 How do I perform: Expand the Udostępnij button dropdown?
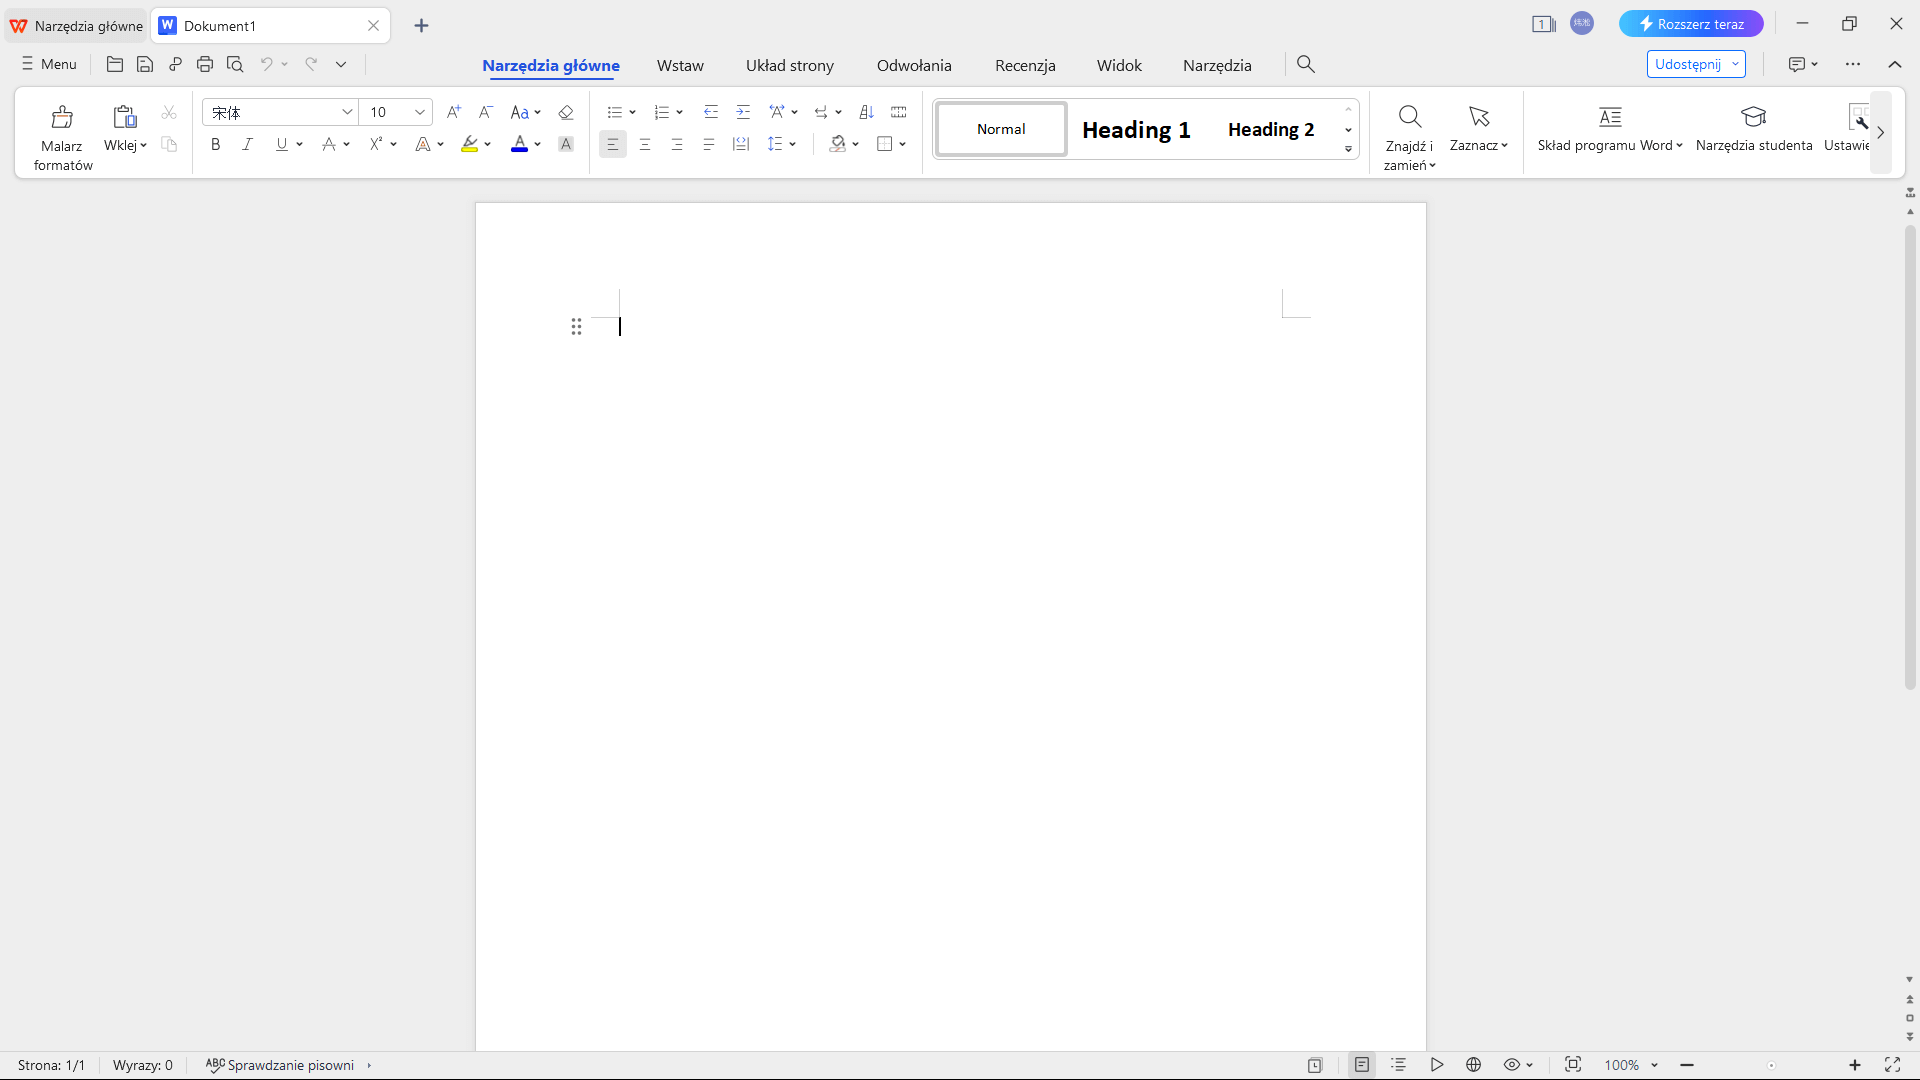(1735, 63)
